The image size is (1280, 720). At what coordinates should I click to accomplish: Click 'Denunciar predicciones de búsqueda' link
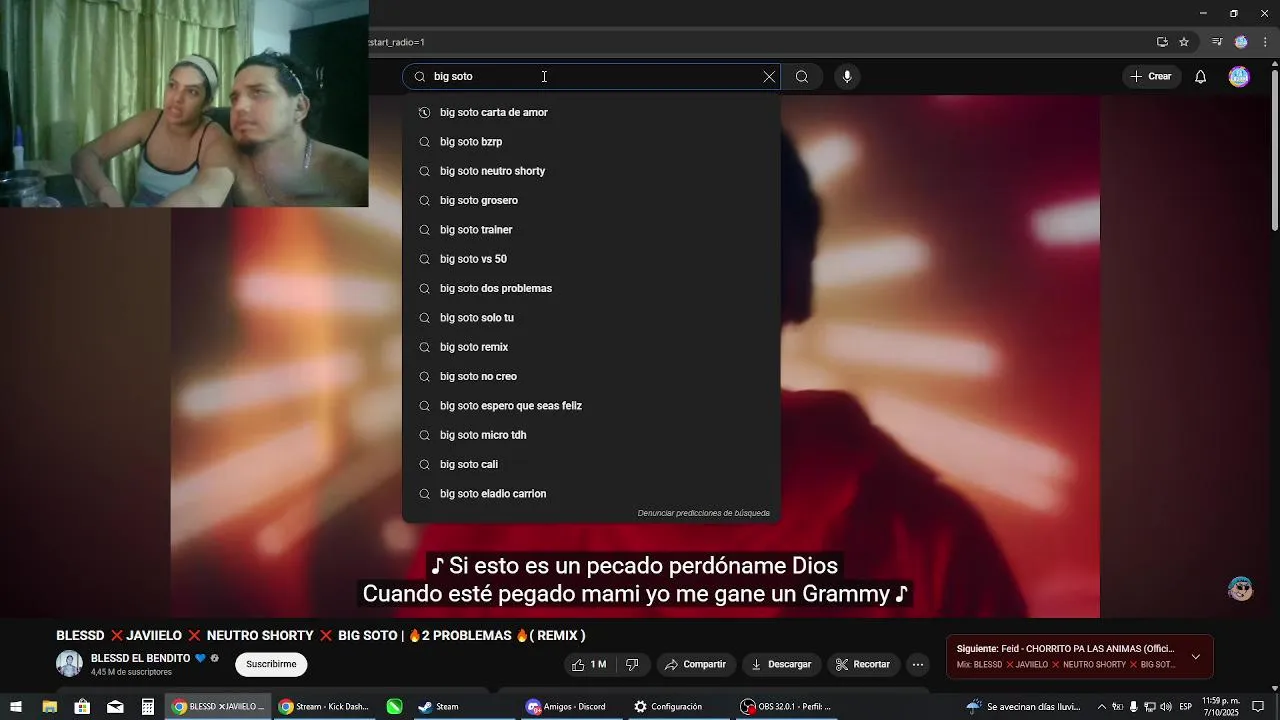point(704,513)
